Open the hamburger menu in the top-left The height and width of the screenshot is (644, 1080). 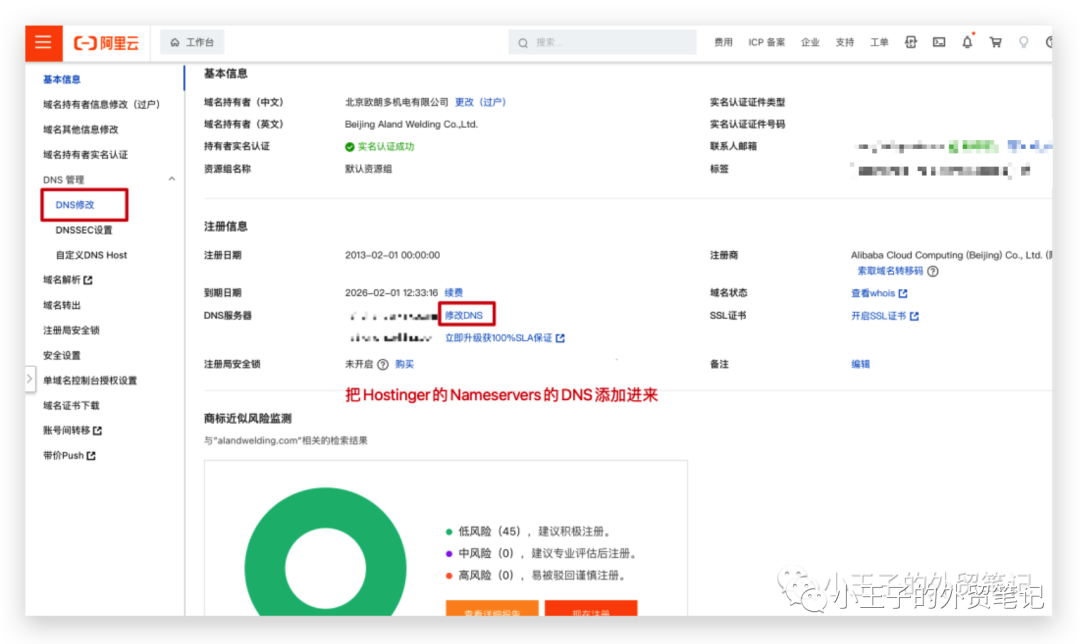click(43, 42)
